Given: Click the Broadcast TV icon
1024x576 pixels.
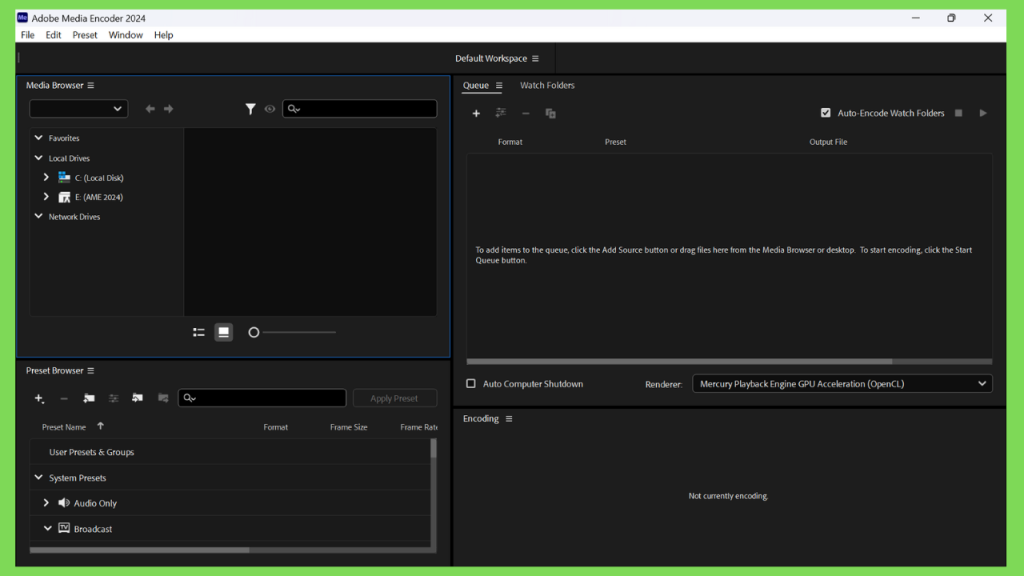Looking at the screenshot, I should [x=64, y=528].
